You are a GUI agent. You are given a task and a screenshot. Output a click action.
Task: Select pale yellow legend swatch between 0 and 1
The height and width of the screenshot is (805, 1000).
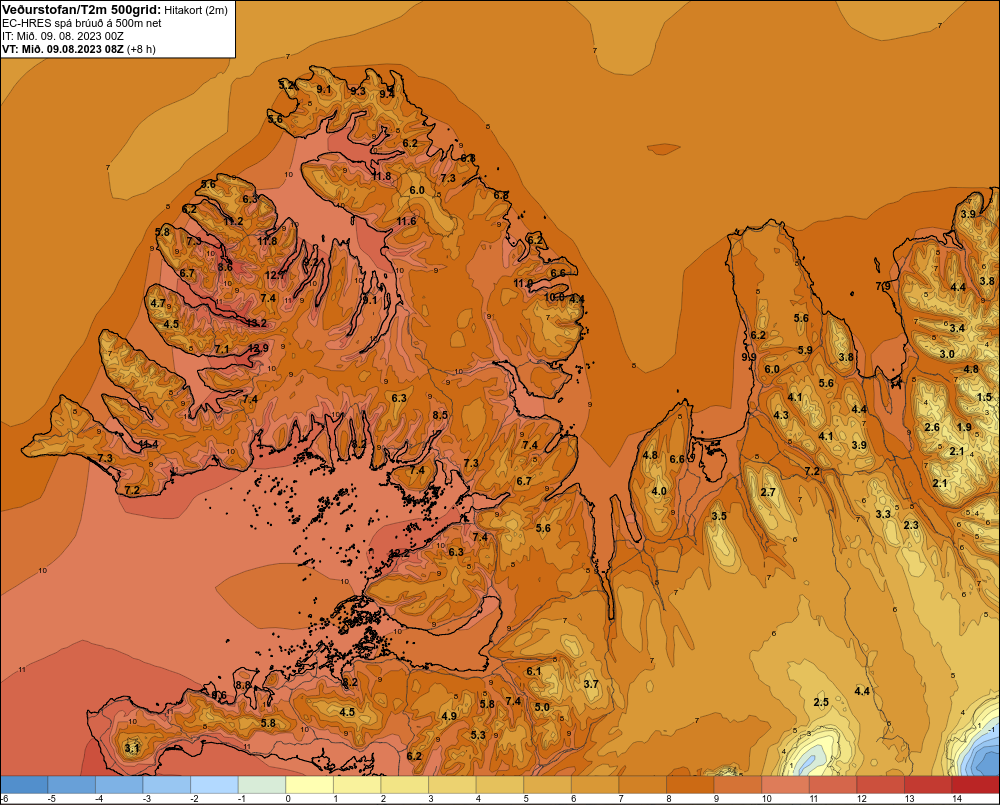point(309,785)
